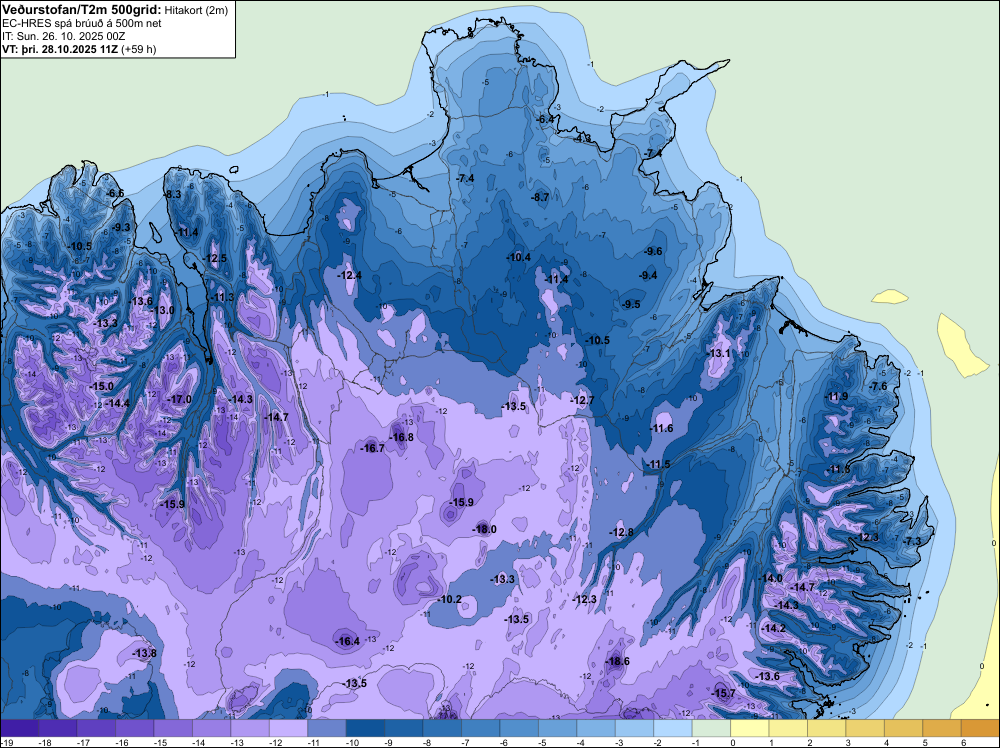1000x748 pixels.
Task: Click the -15.0 temperature value on the map
Action: coord(101,386)
